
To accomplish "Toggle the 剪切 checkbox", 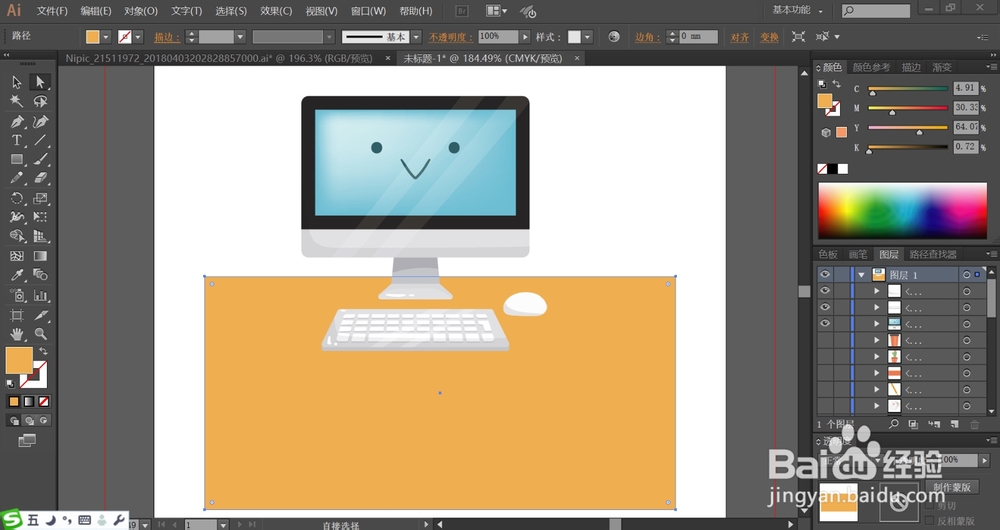I will coord(929,506).
